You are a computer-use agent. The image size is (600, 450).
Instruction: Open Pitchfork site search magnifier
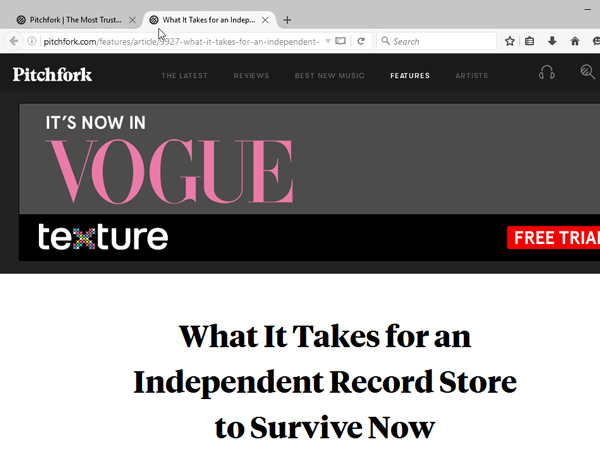[587, 72]
